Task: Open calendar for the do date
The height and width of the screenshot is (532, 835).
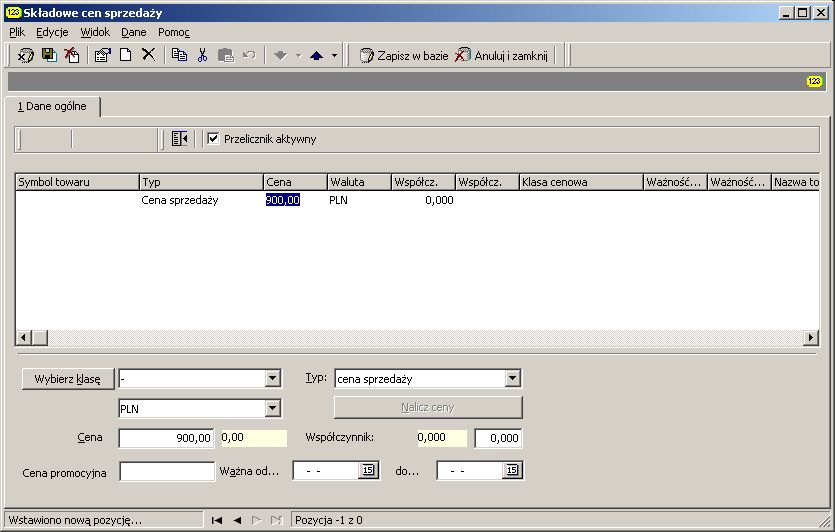Action: coord(512,470)
